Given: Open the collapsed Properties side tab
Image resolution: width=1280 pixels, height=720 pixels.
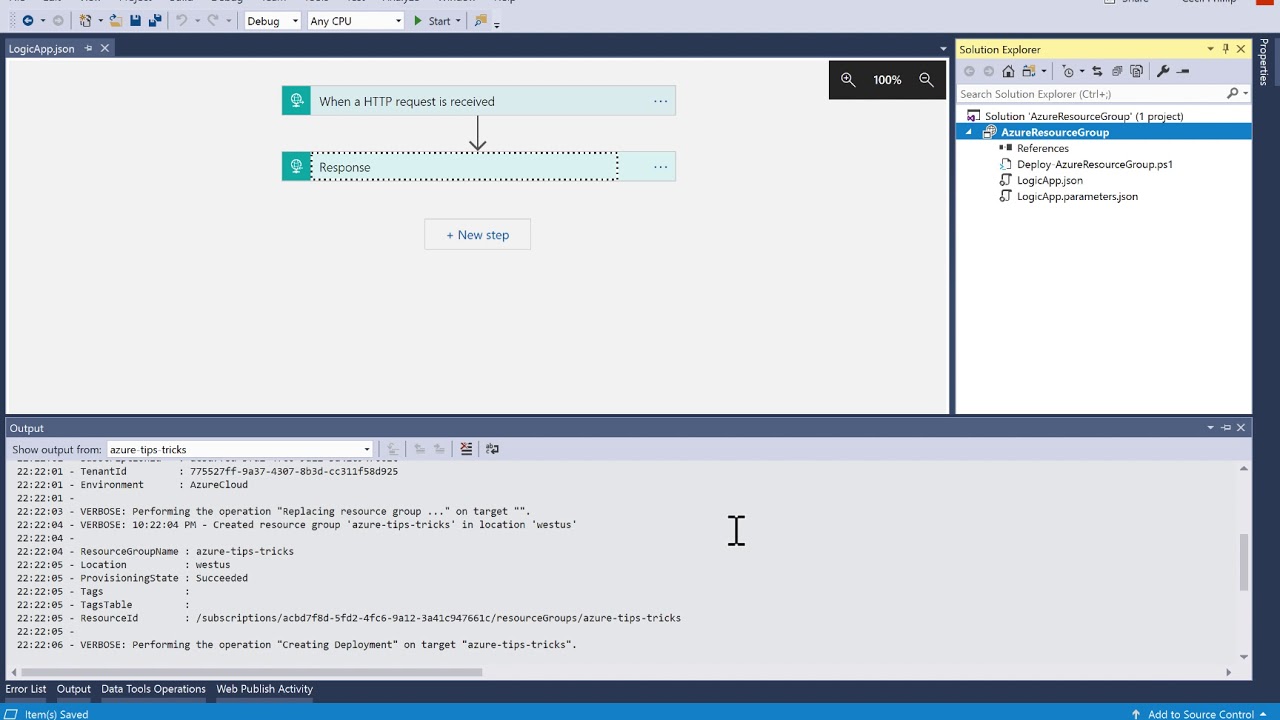Looking at the screenshot, I should point(1264,63).
